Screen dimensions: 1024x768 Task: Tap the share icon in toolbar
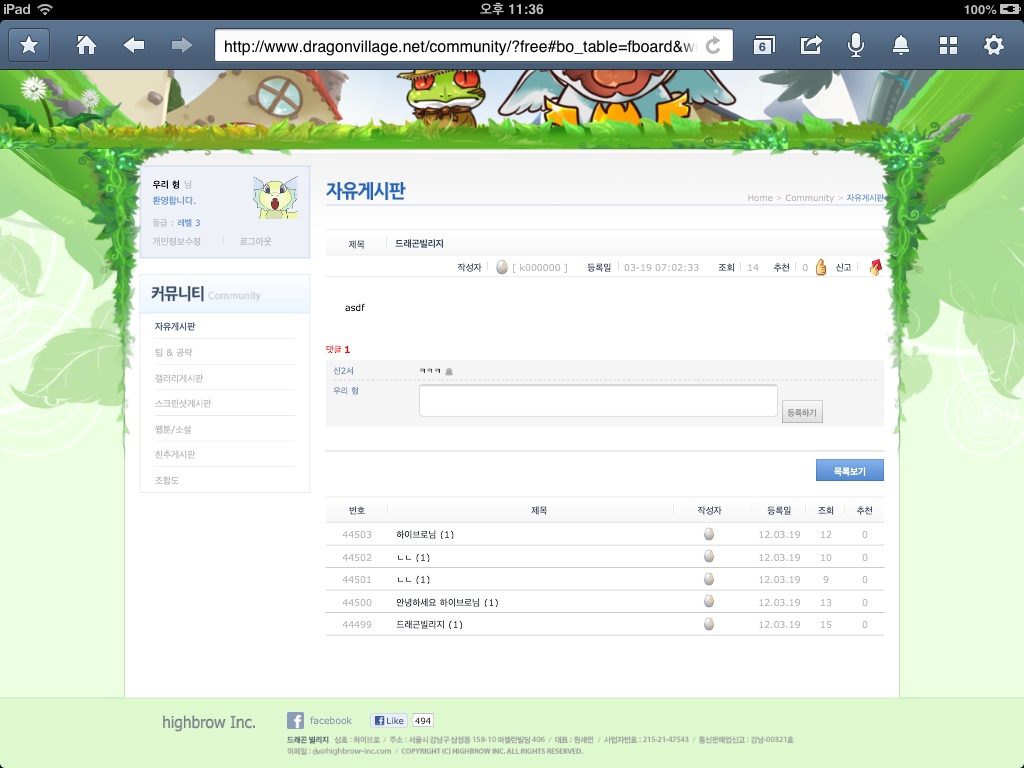810,45
